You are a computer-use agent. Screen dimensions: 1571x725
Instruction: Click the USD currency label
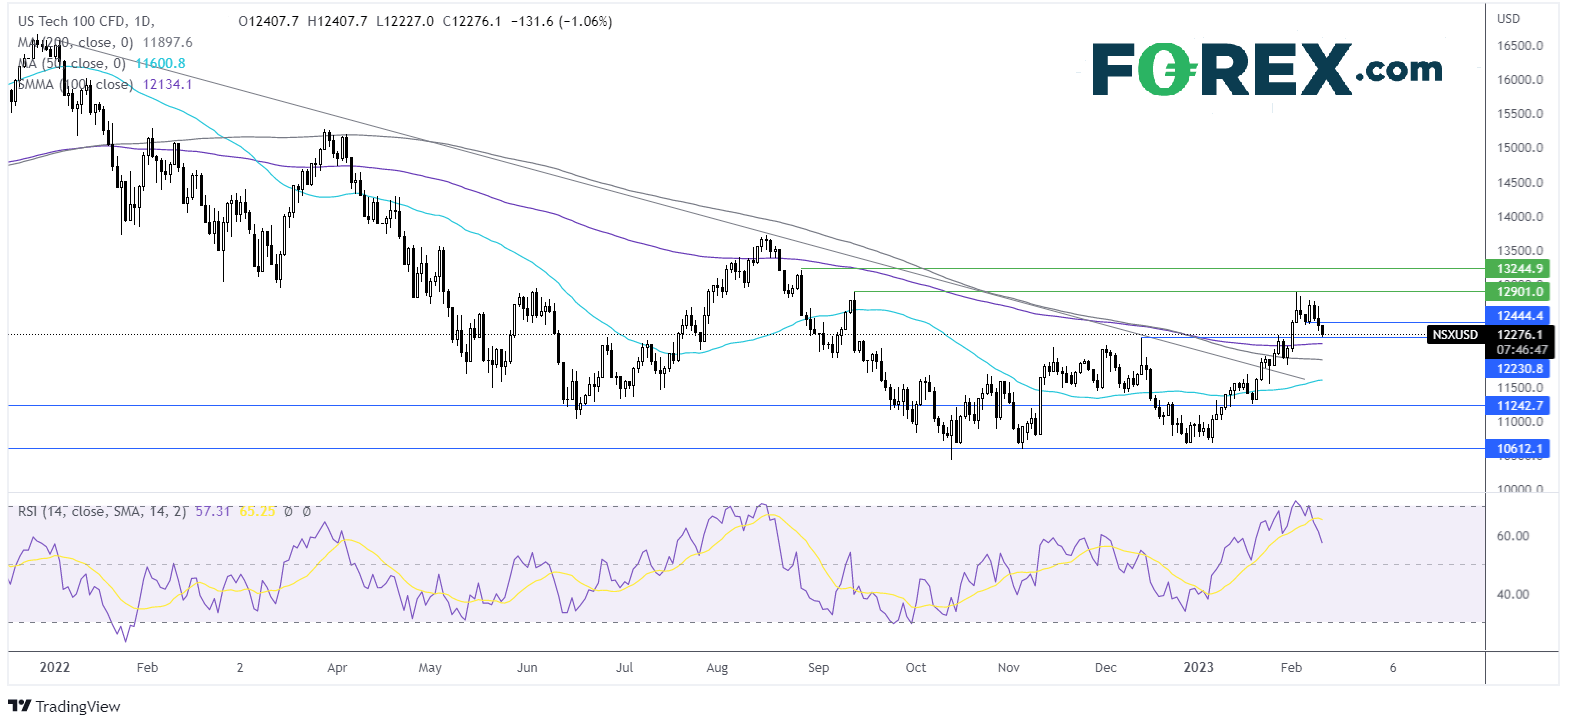1508,19
